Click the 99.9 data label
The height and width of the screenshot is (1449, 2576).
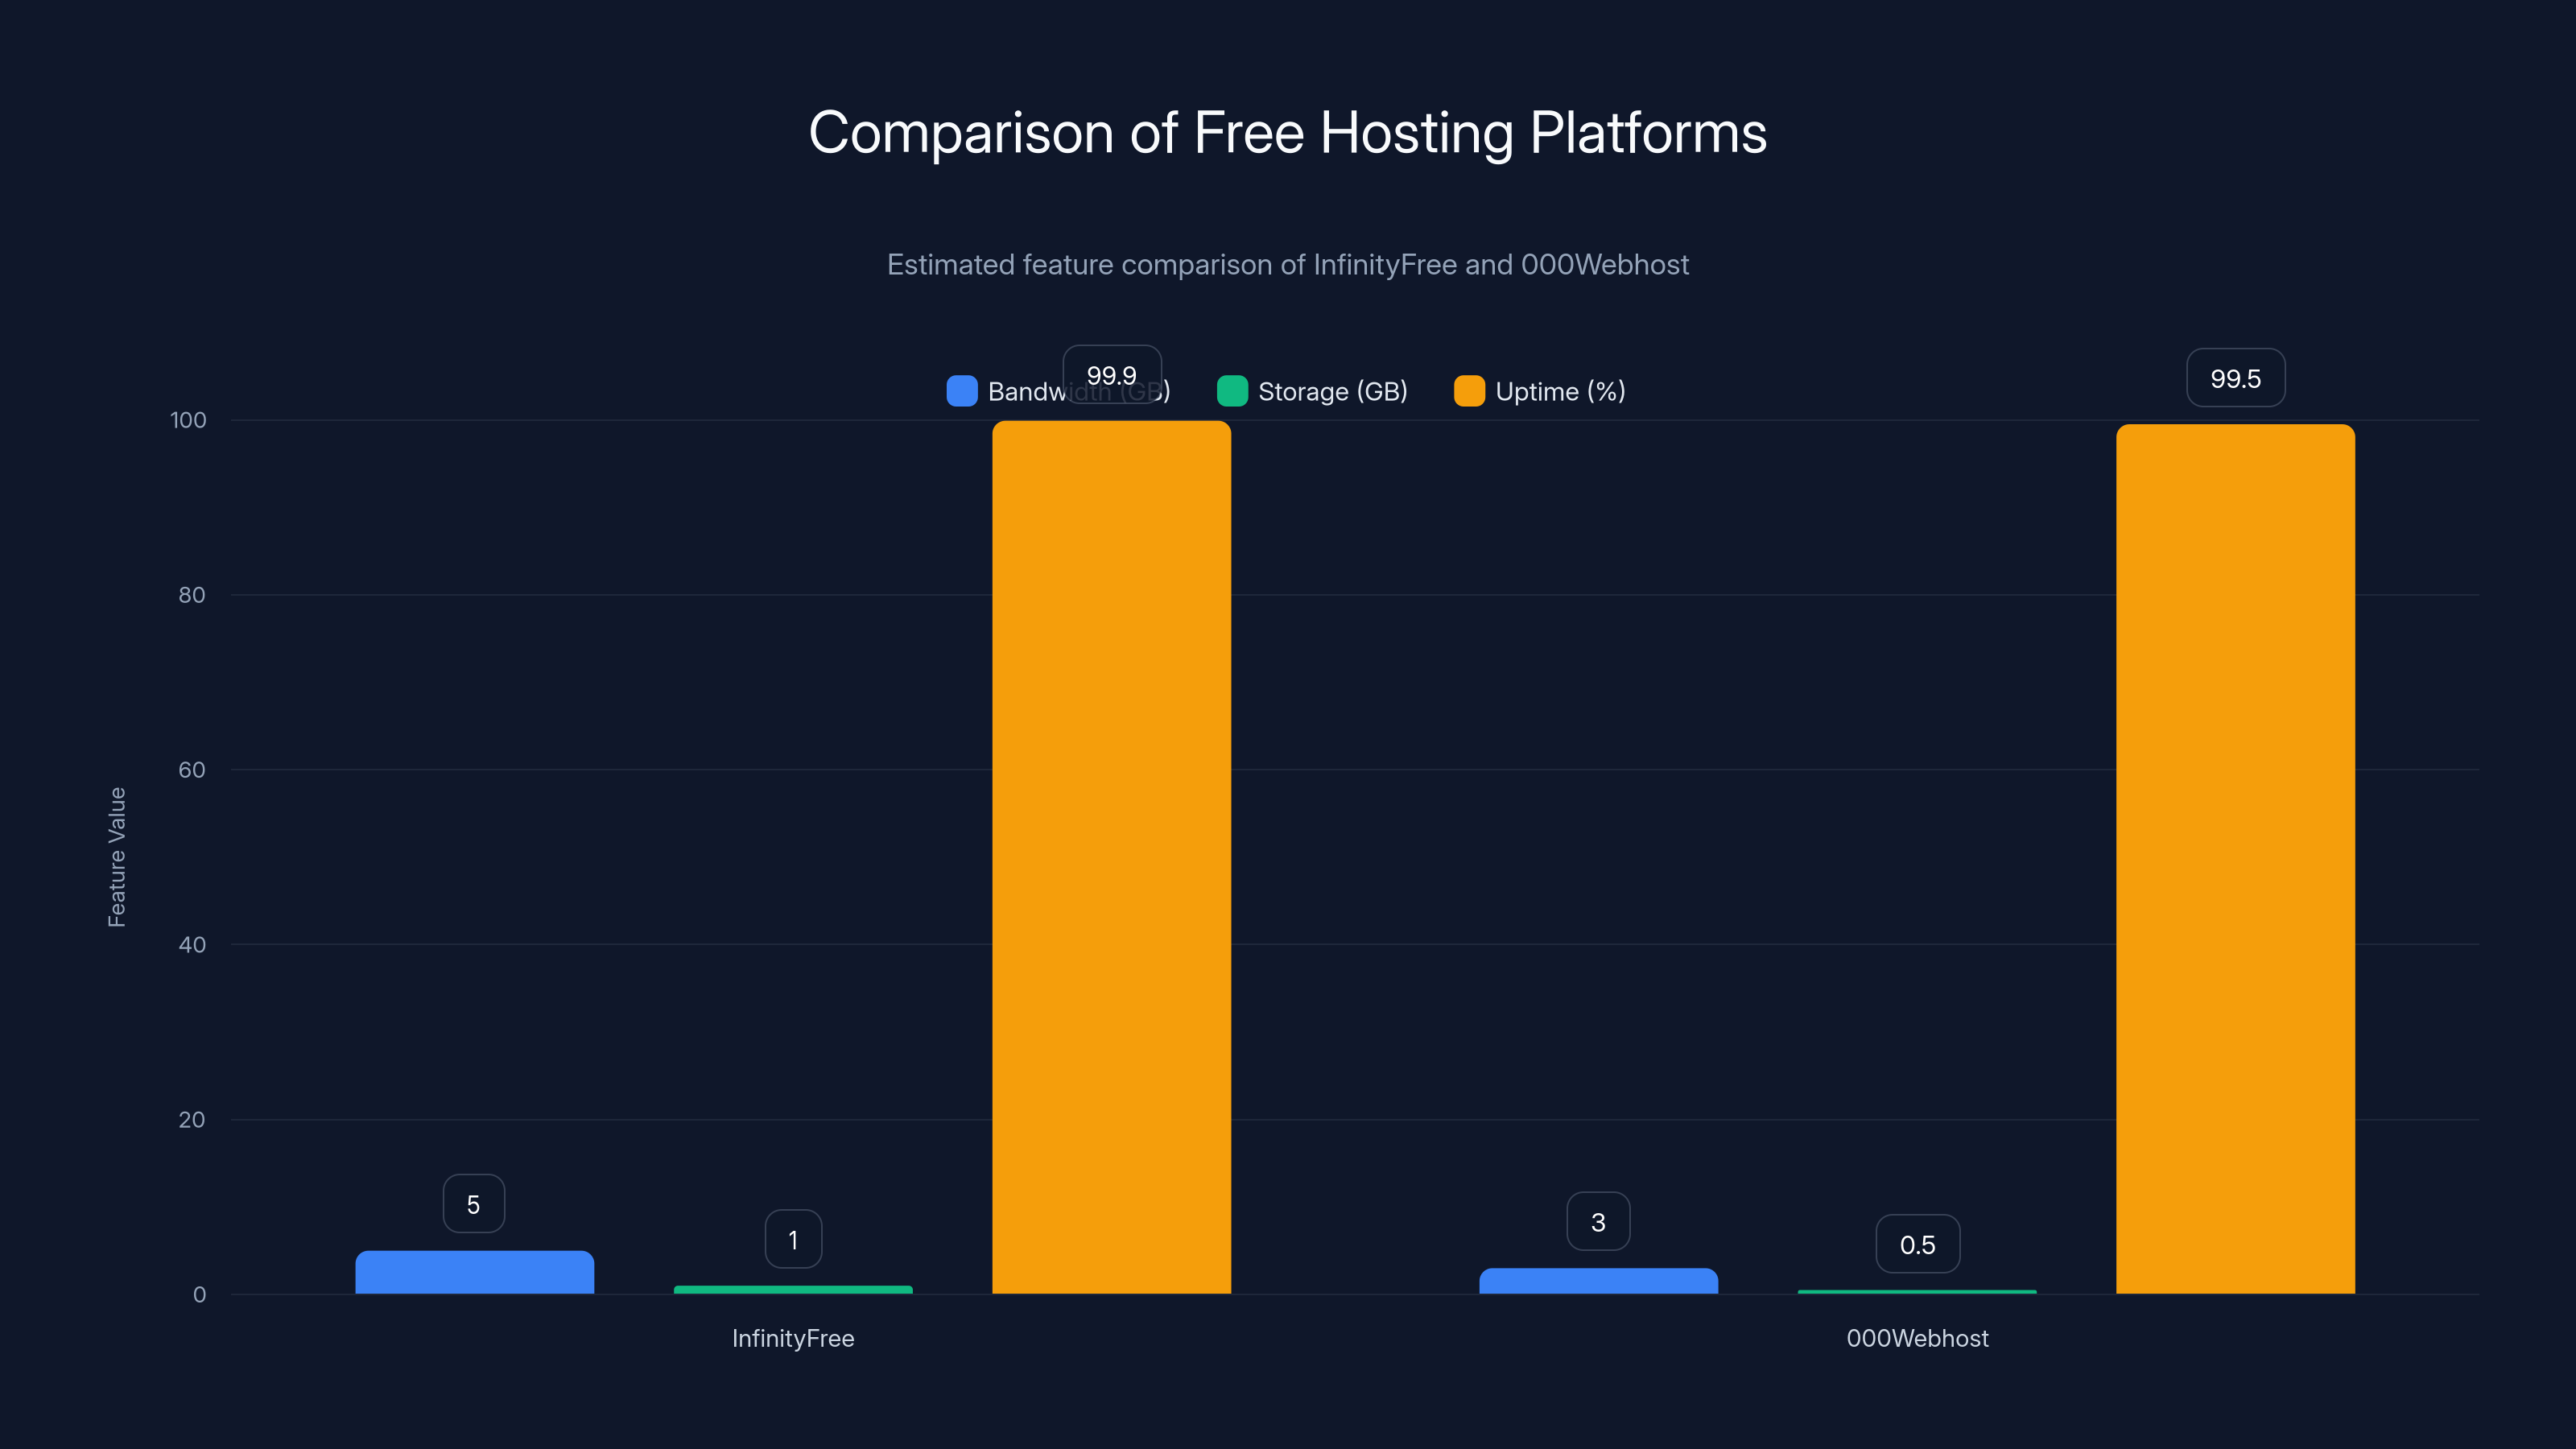coord(1111,375)
